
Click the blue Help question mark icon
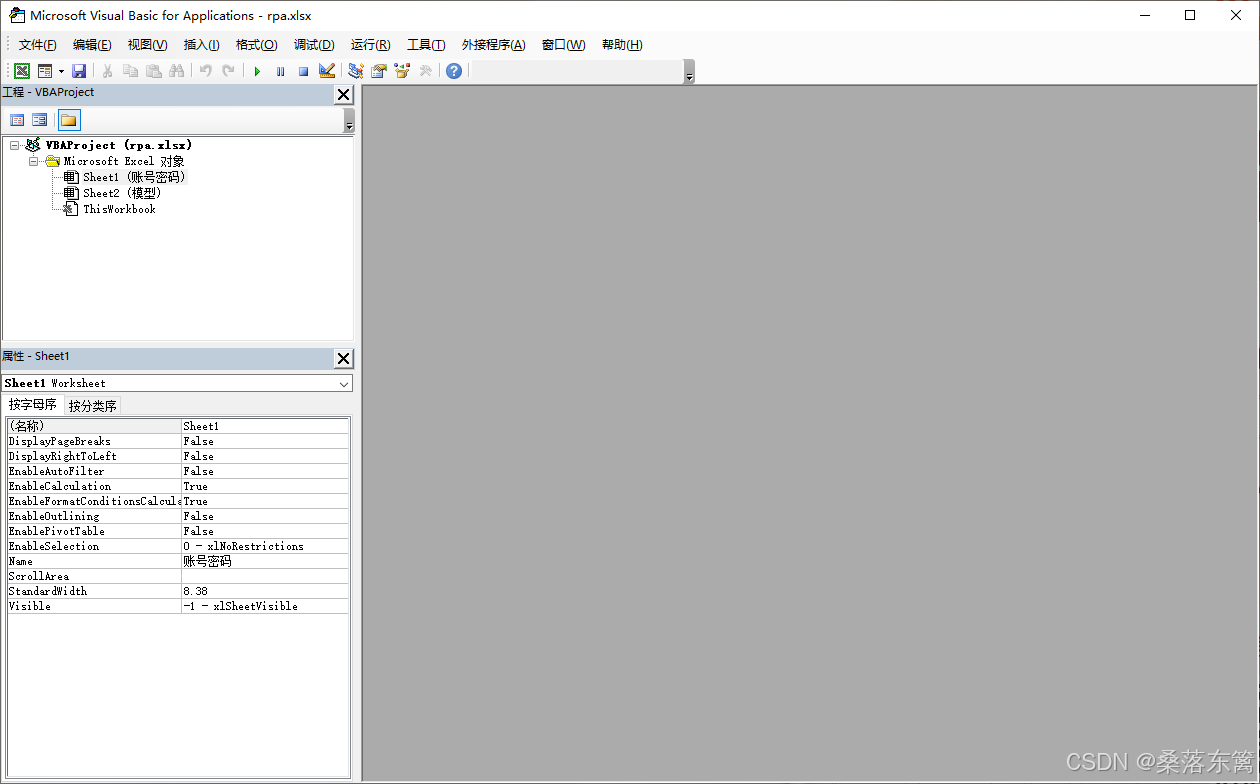coord(454,71)
